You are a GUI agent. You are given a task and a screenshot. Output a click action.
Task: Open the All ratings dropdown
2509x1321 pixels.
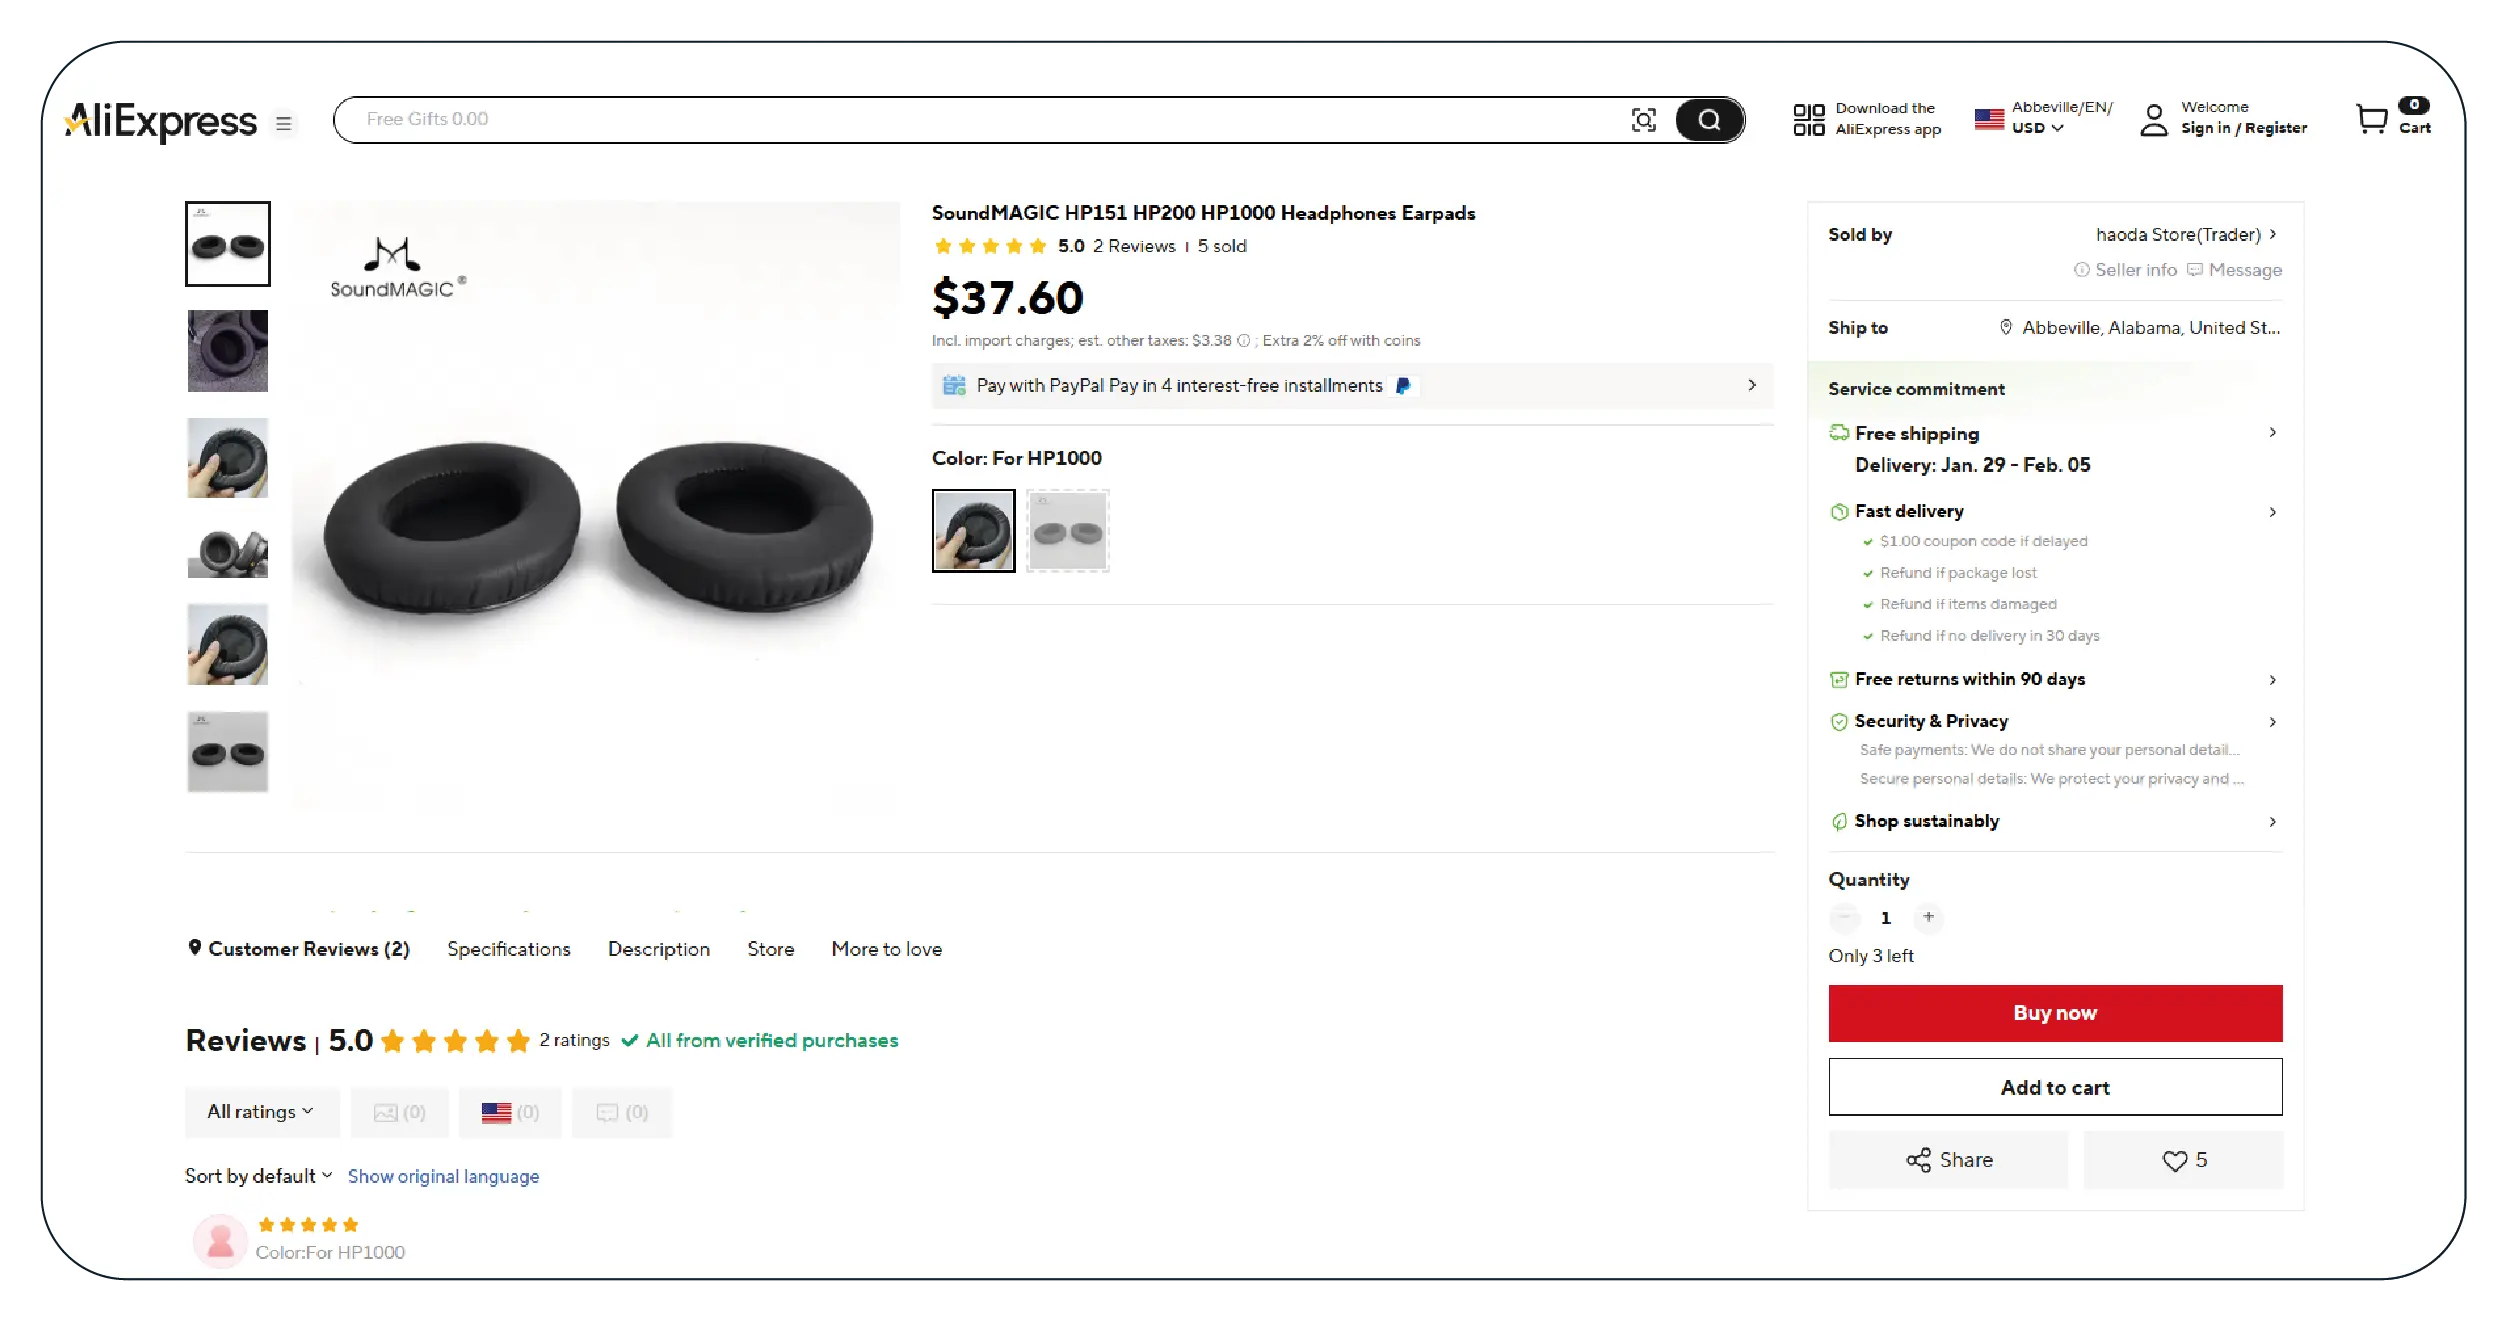click(x=261, y=1112)
